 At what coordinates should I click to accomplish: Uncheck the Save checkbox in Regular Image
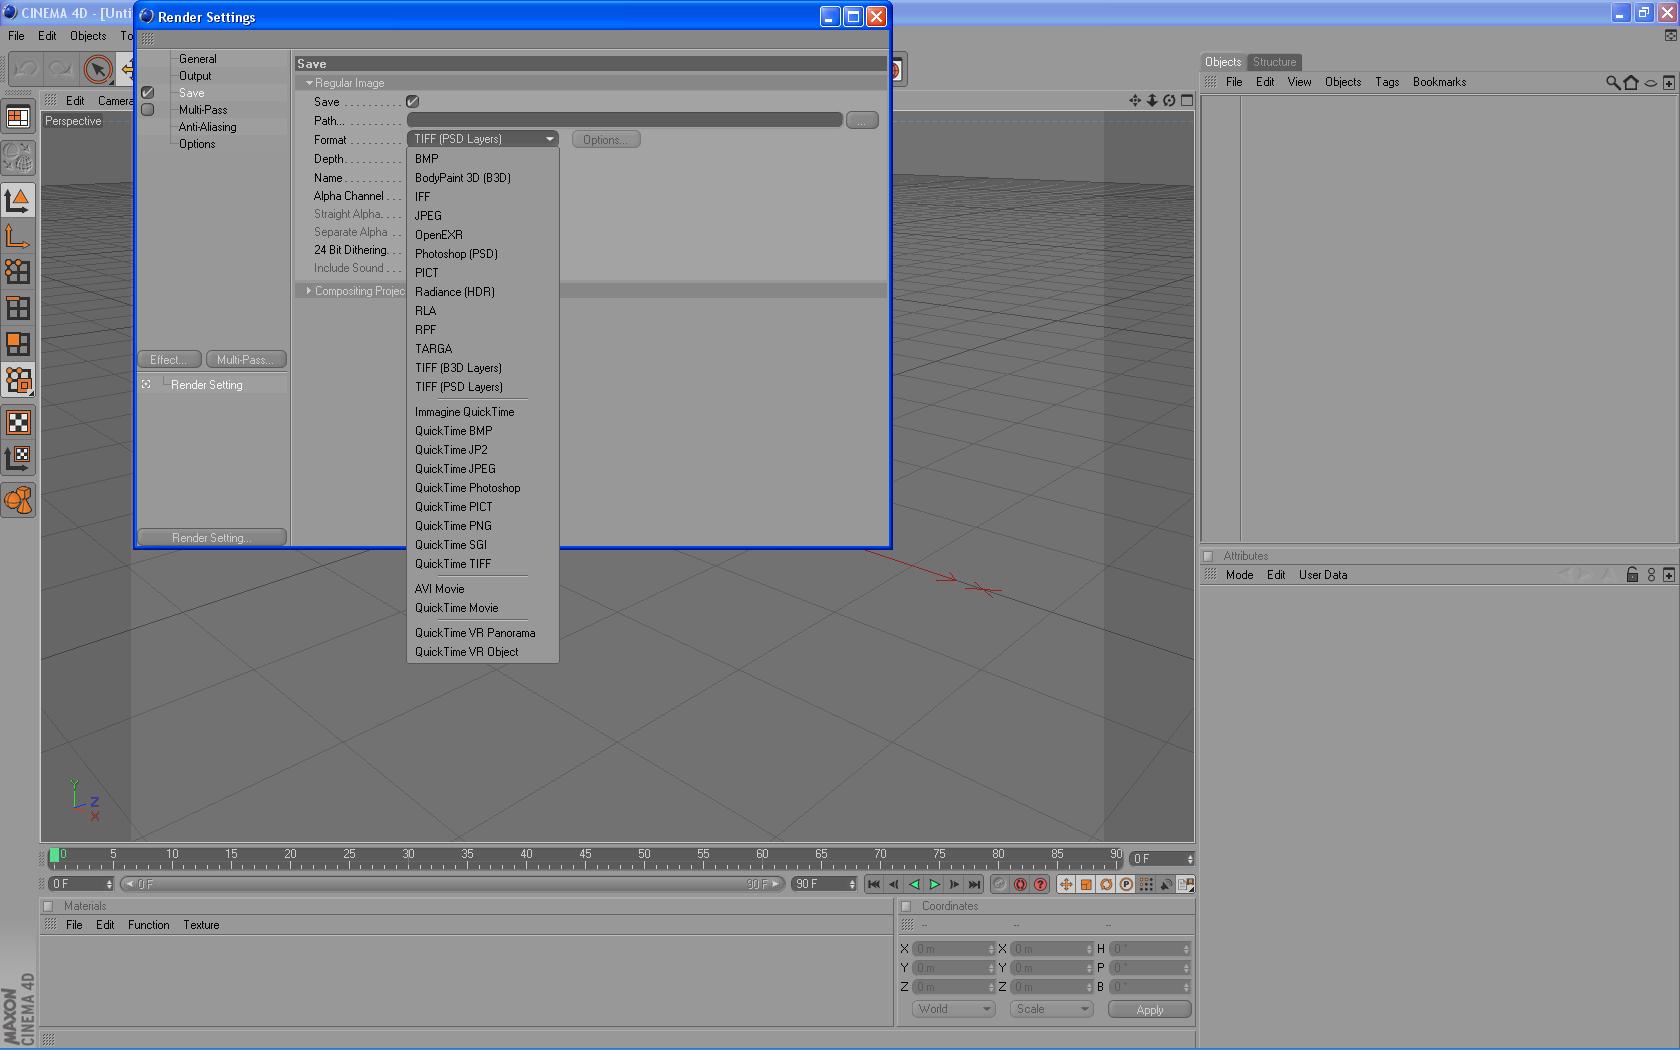[412, 102]
